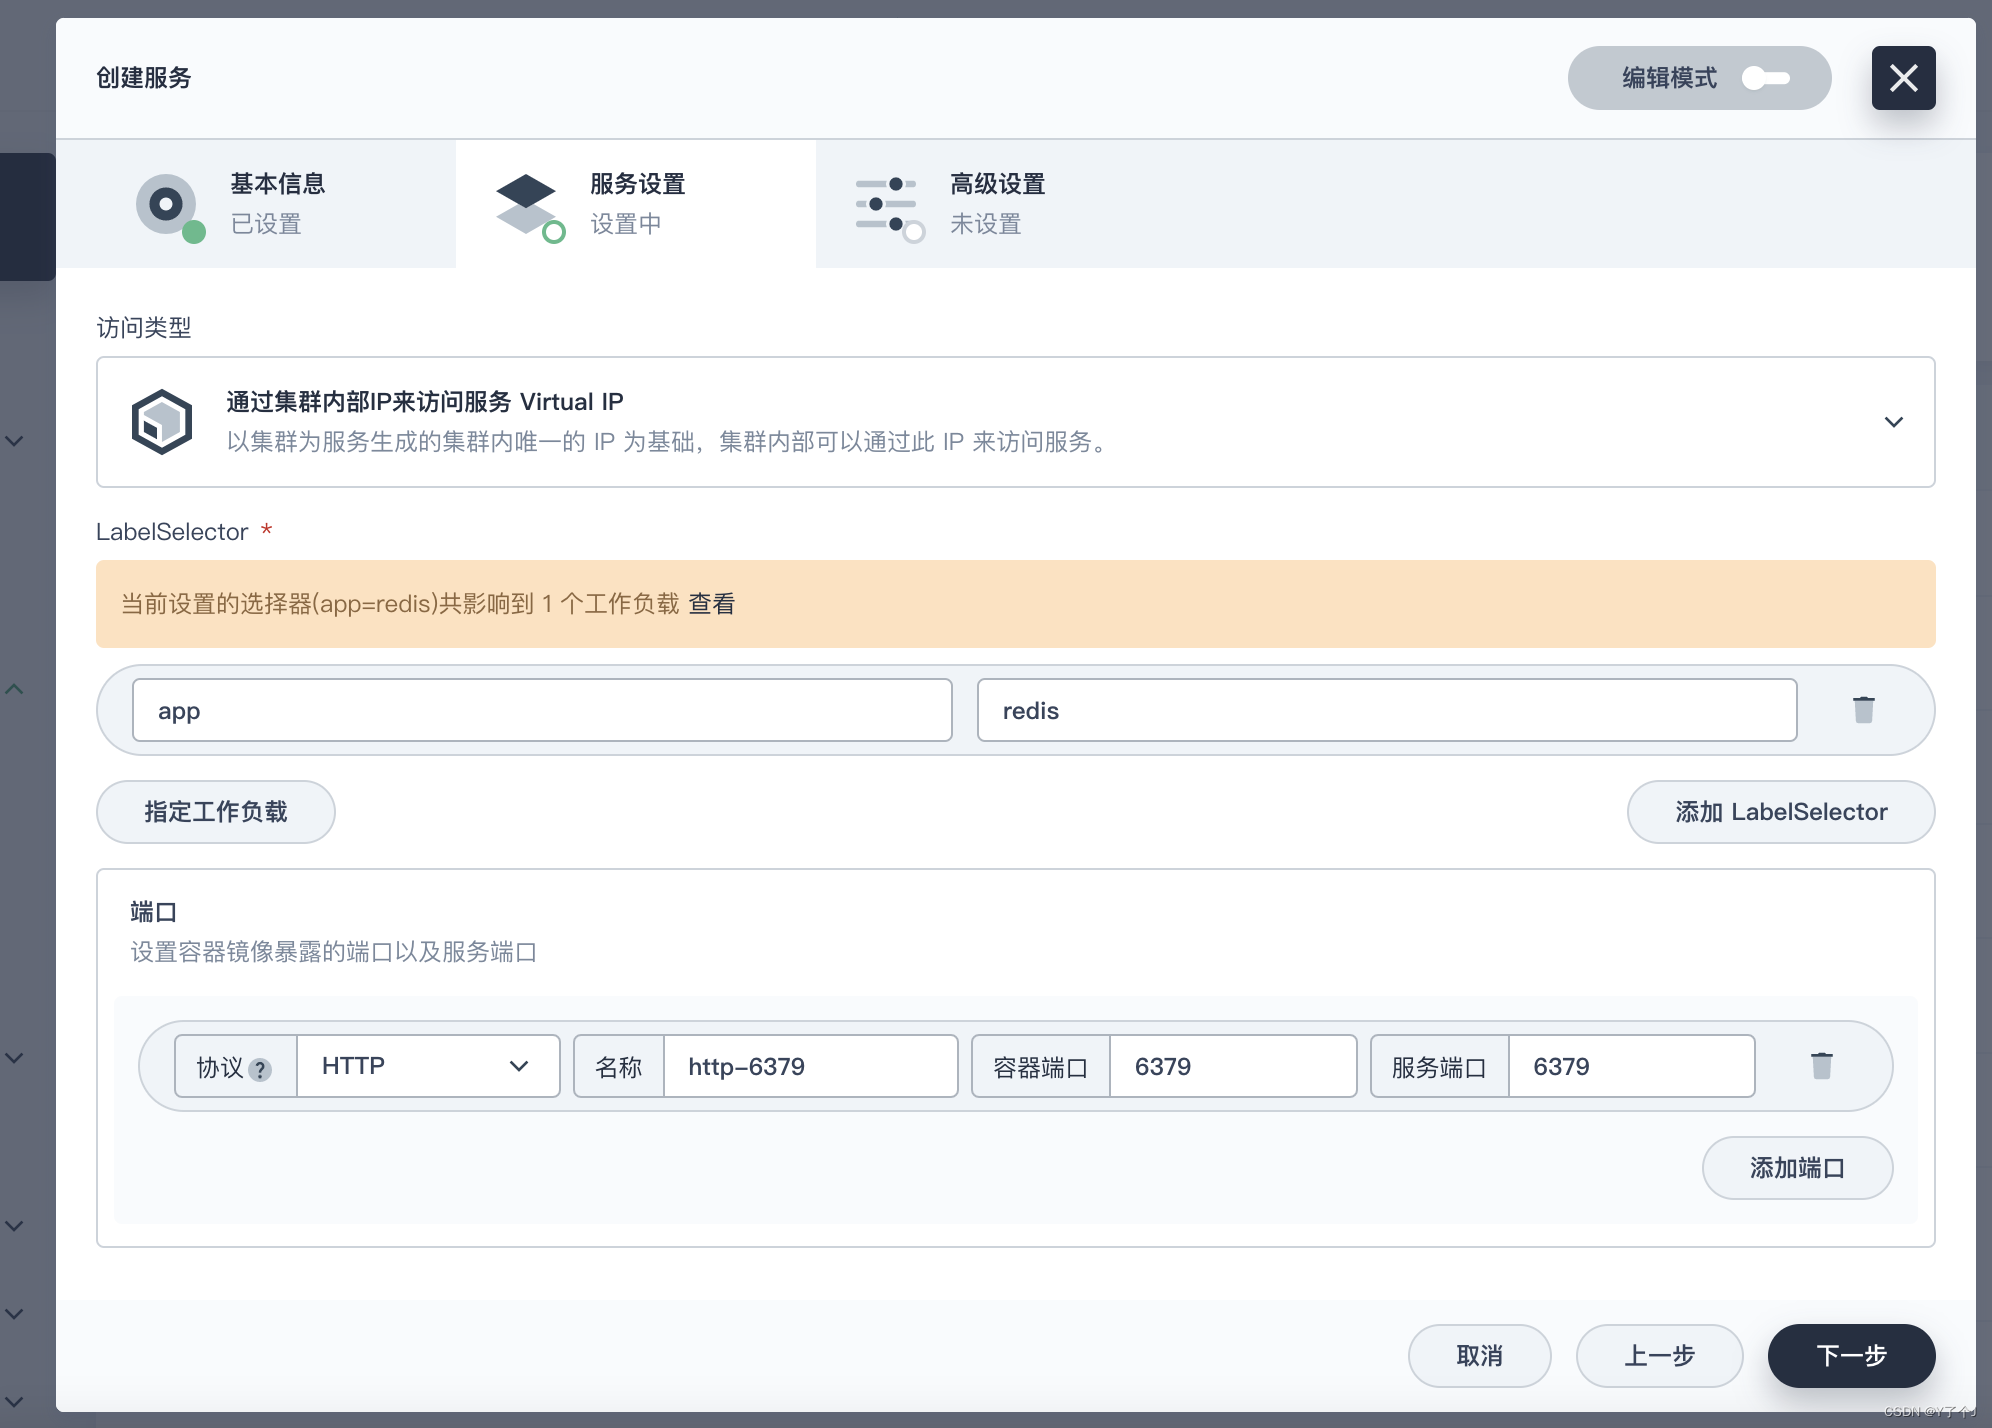Click the 指定工作负载 button
1992x1428 pixels.
tap(216, 812)
